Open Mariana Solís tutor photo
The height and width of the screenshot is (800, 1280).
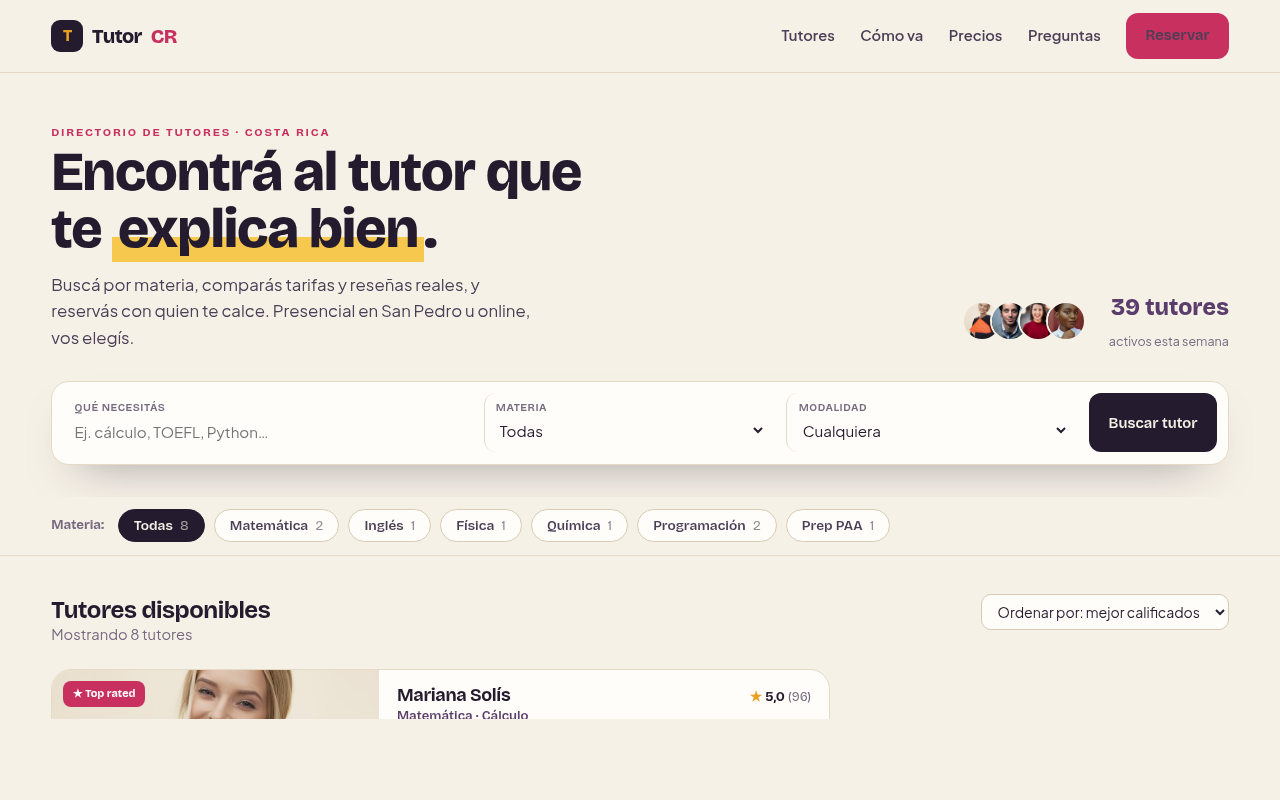[215, 694]
